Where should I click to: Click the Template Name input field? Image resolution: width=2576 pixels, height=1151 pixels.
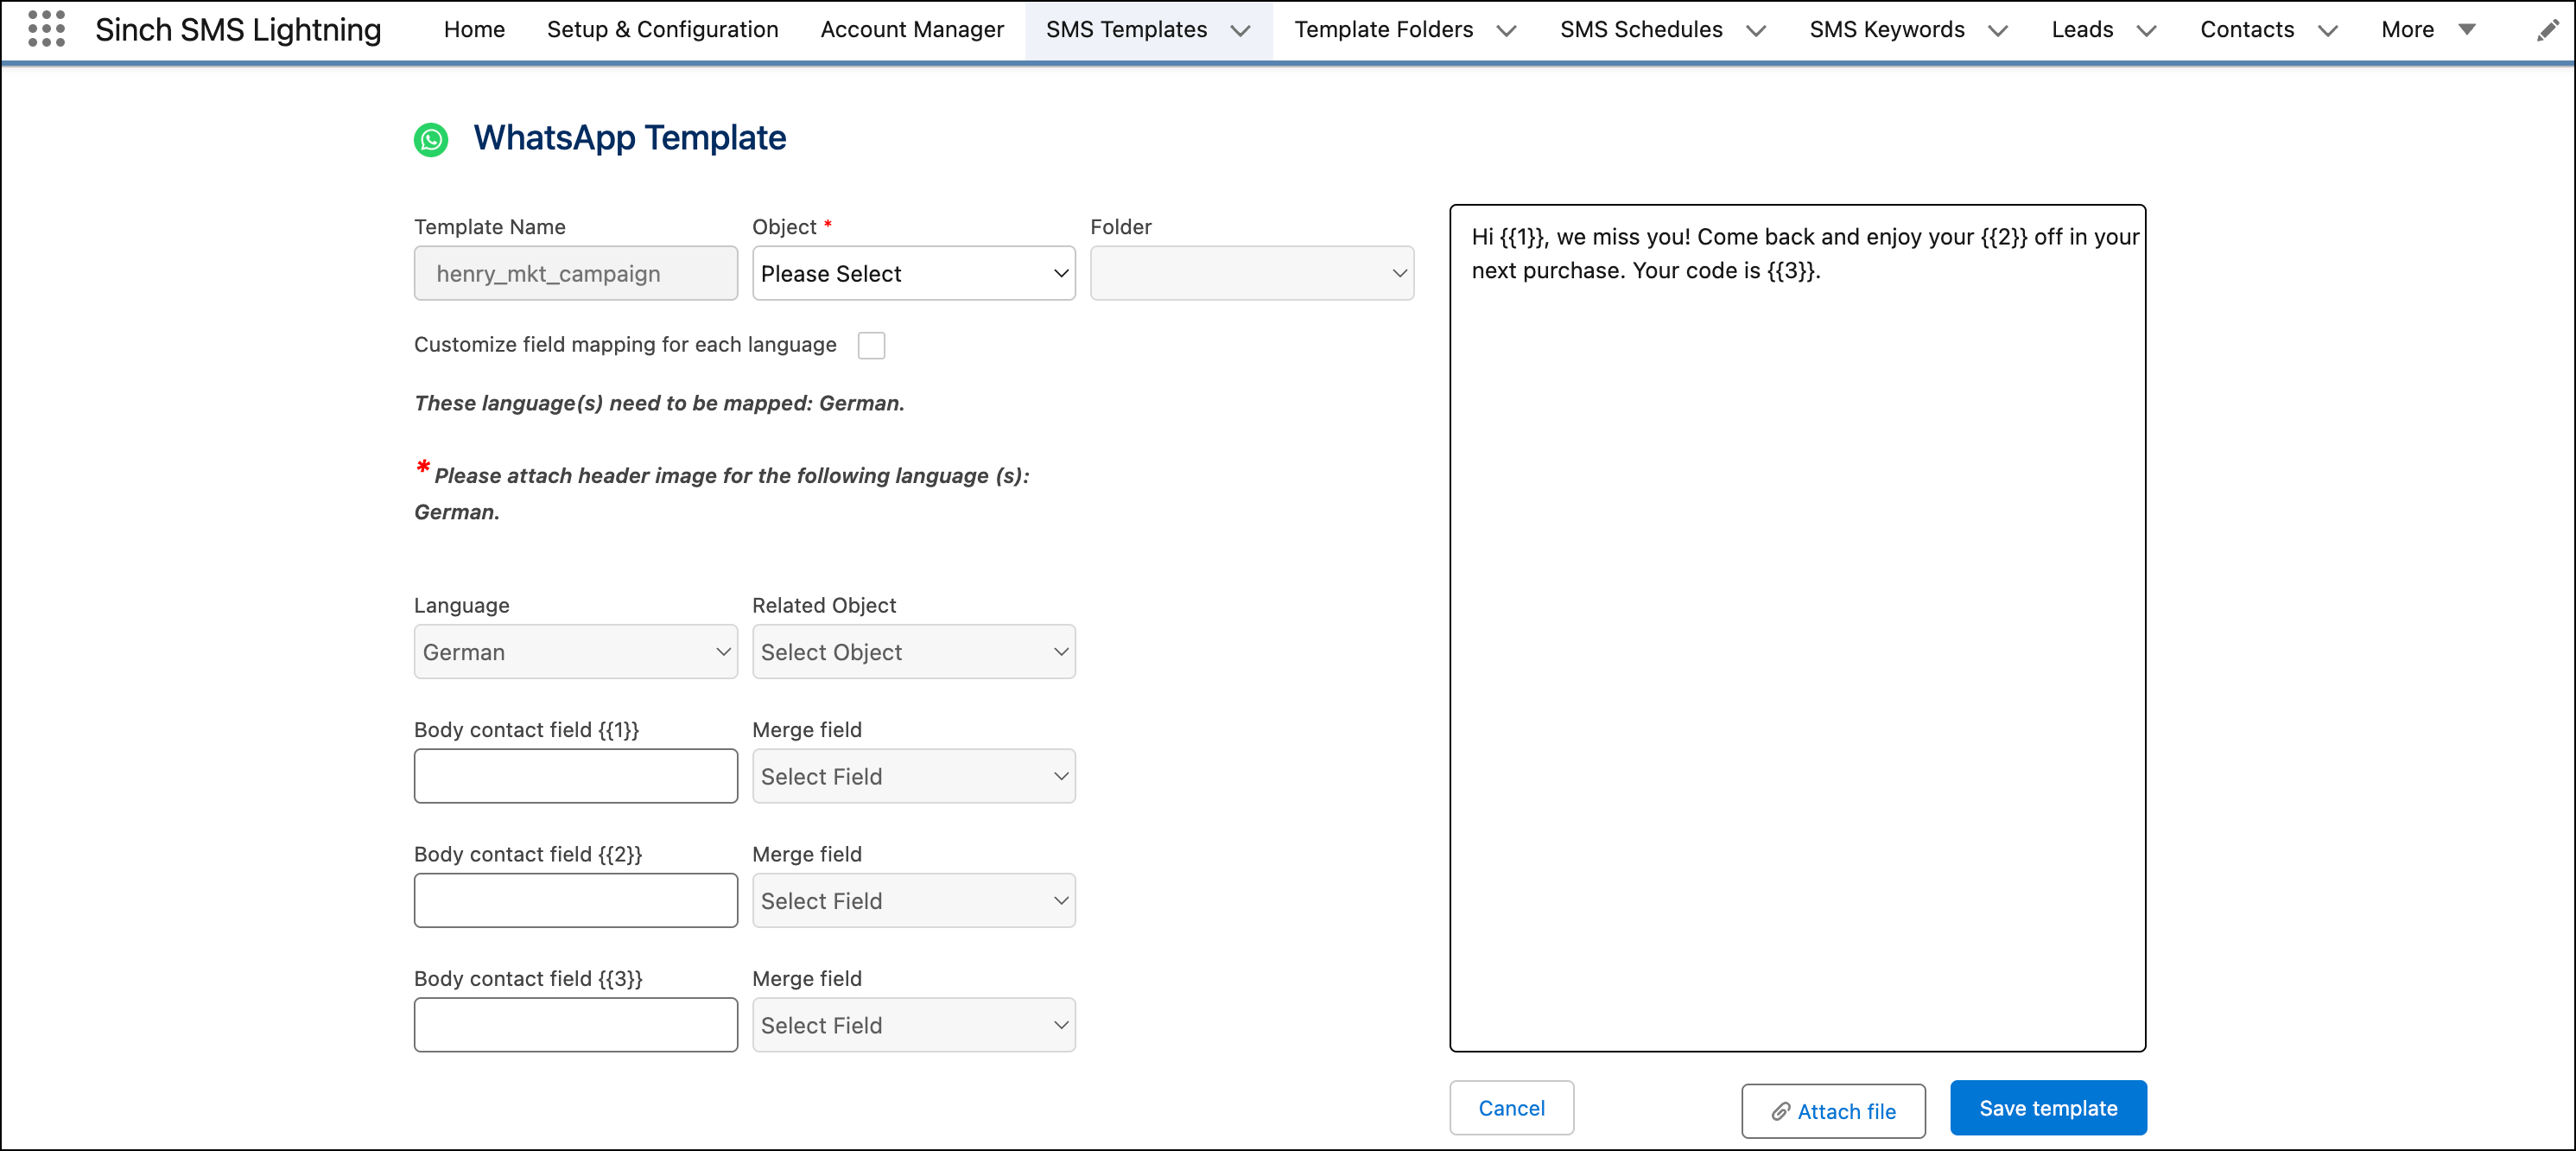click(575, 273)
